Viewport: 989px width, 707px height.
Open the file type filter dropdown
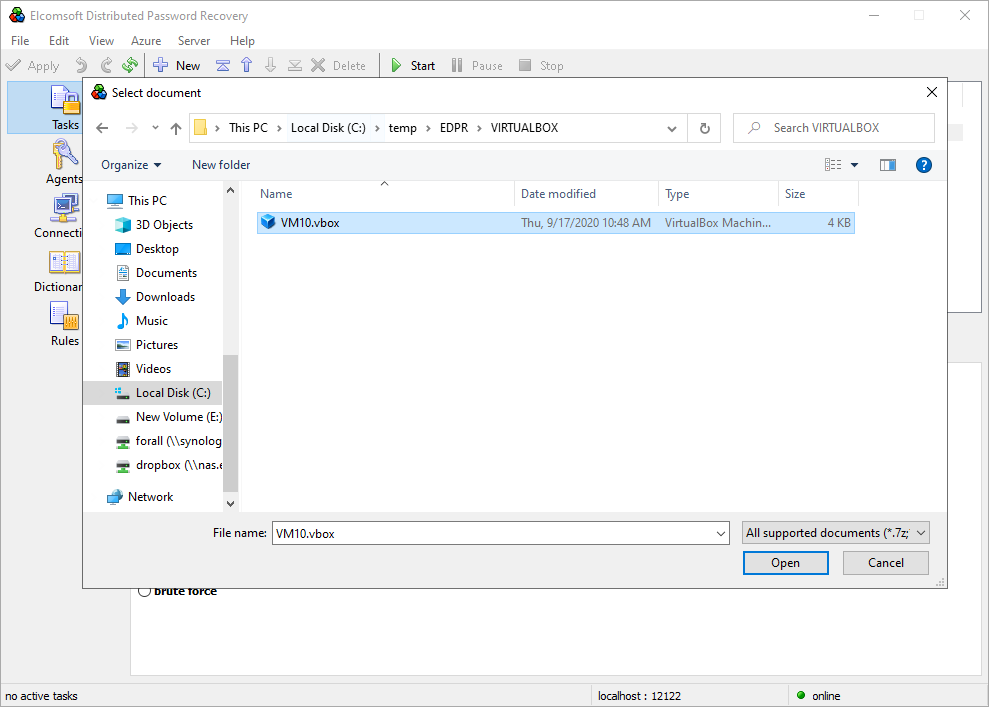point(836,533)
